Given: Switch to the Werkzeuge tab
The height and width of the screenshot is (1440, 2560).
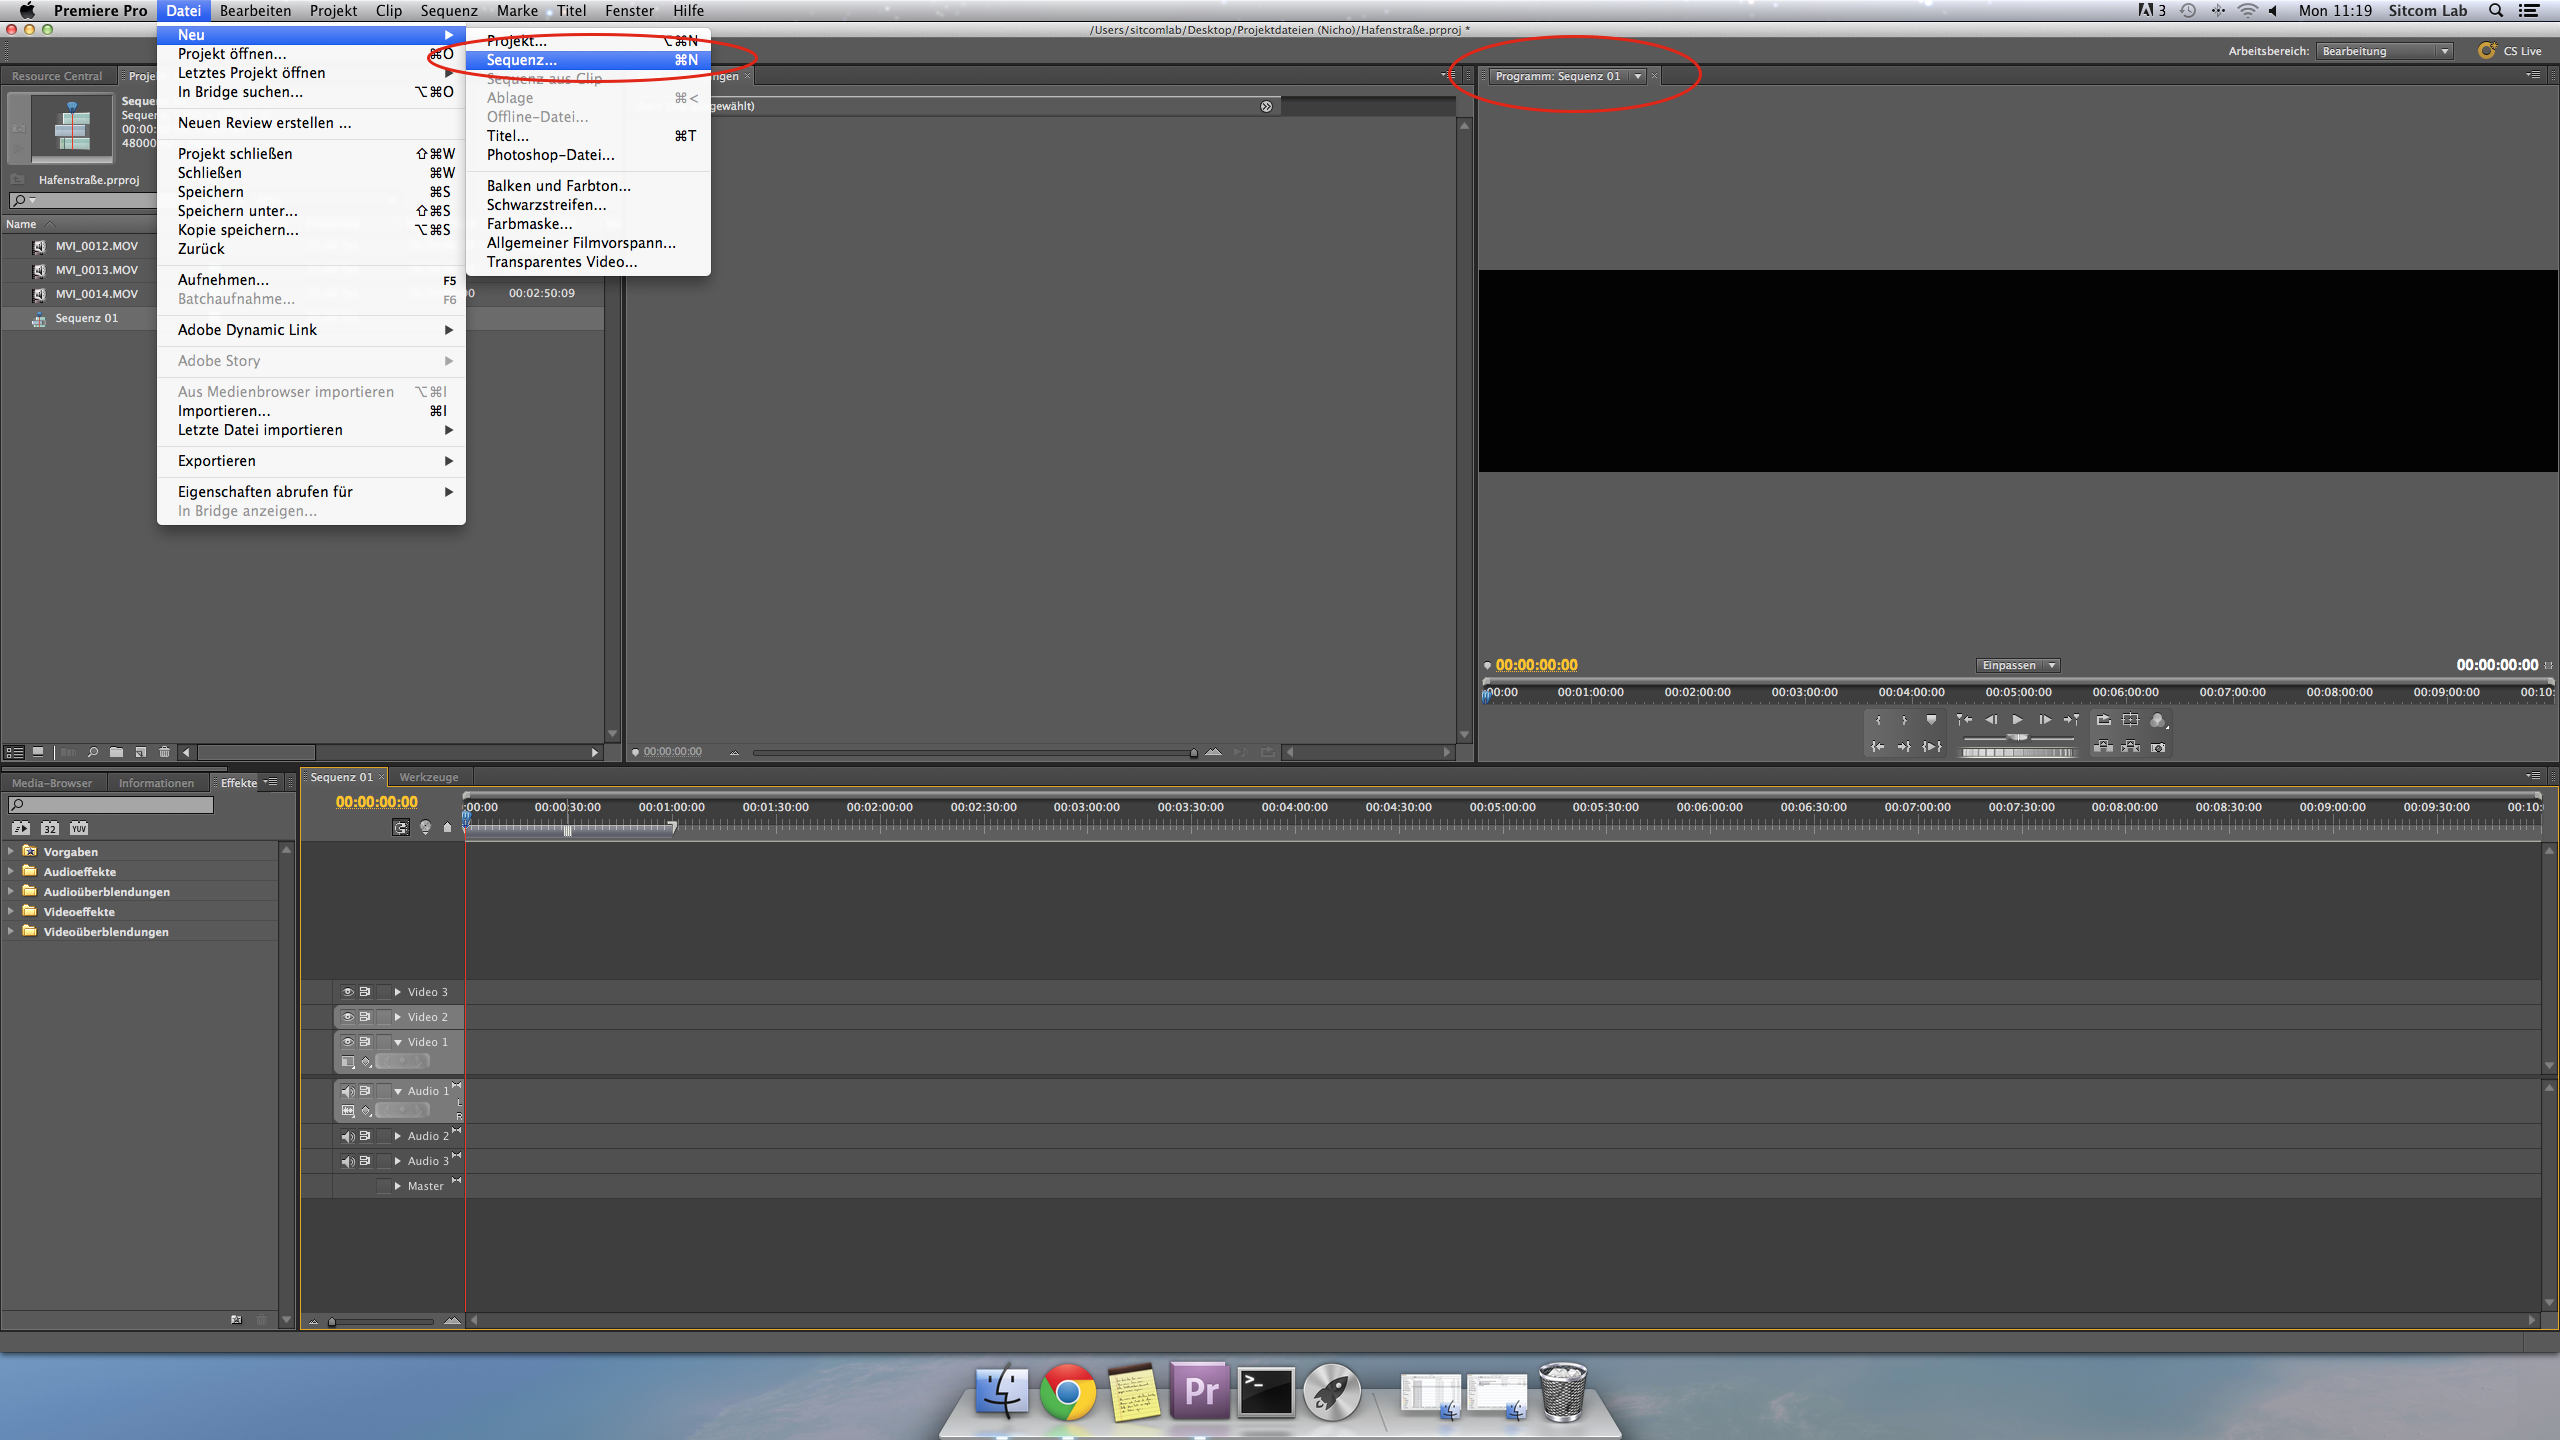Looking at the screenshot, I should pos(429,777).
